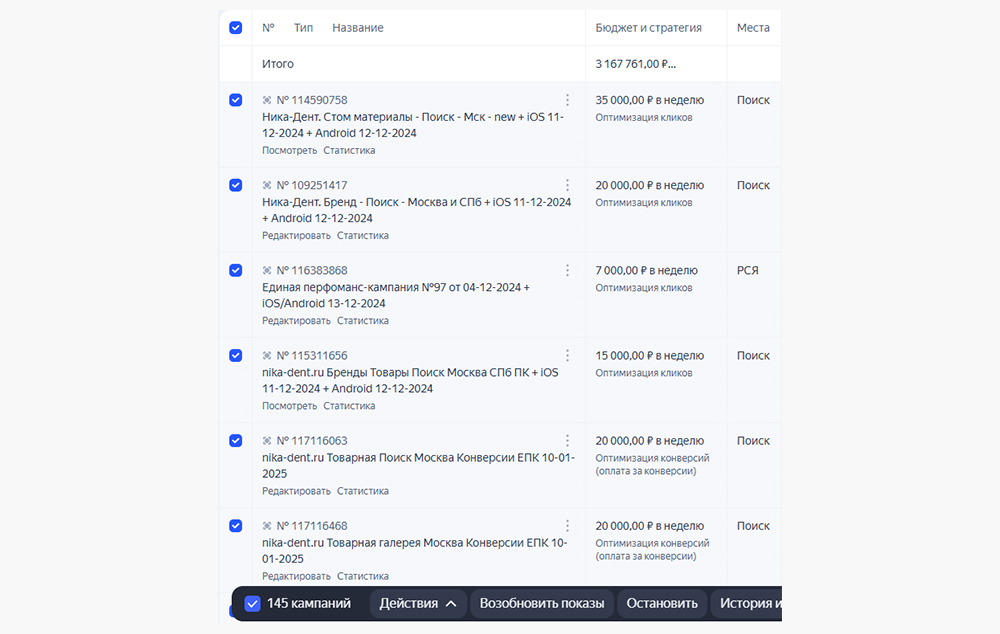This screenshot has width=1000, height=634.
Task: Open Единая перфоманс-кампания №97 title
Action: tap(395, 295)
